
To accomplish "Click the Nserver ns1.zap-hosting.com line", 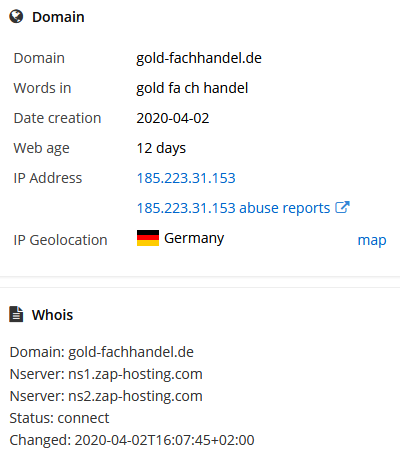I will (106, 374).
